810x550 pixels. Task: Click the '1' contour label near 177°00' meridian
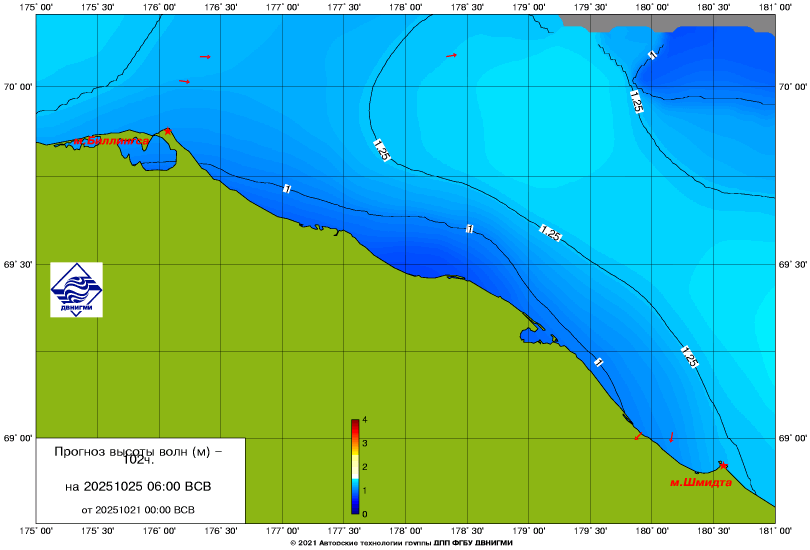(287, 189)
